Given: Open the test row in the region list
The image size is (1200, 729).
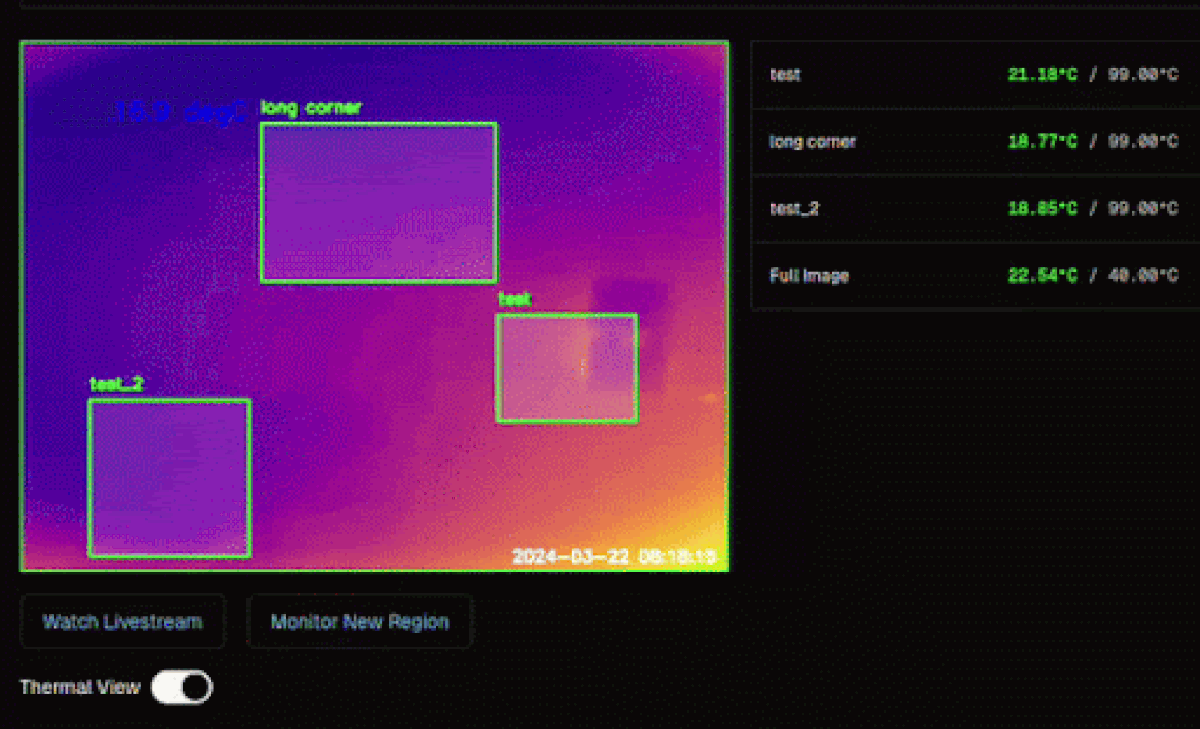Looking at the screenshot, I should coord(785,75).
